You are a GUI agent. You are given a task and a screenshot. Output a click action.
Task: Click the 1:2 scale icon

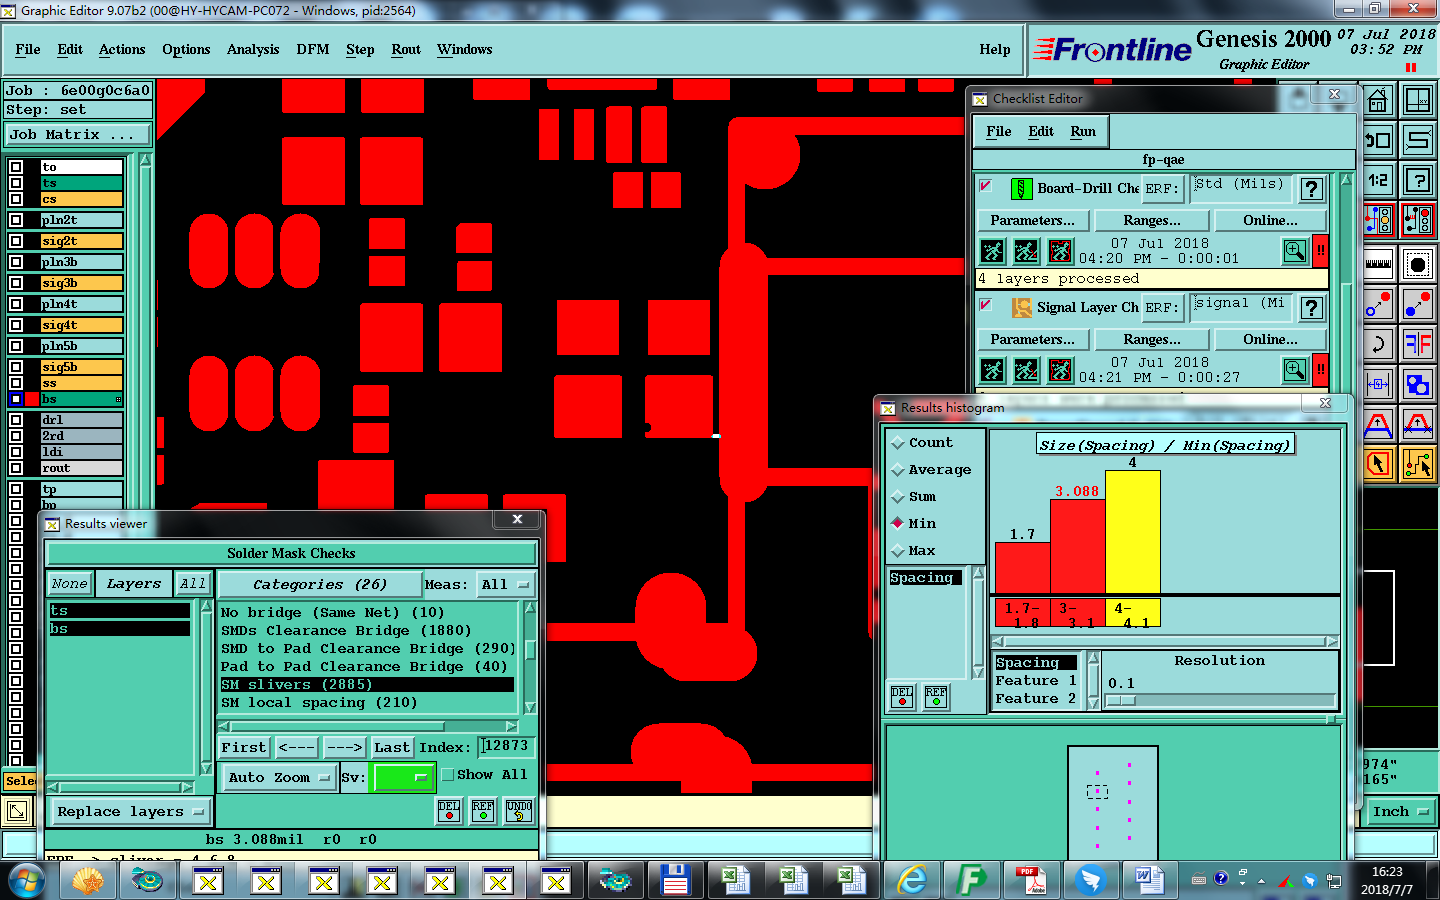tap(1378, 180)
